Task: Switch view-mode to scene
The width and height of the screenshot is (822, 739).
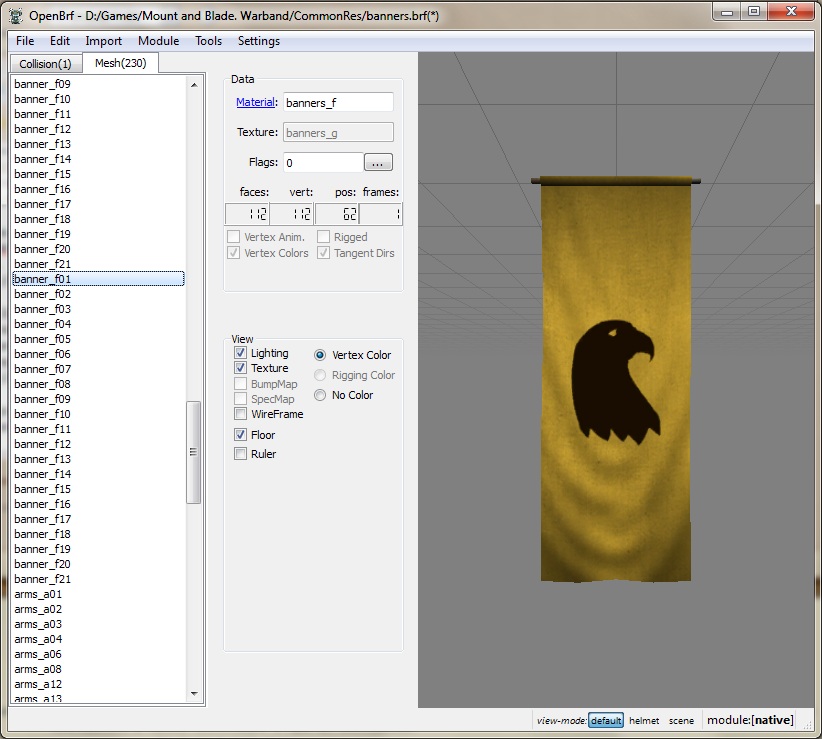Action: pos(681,721)
